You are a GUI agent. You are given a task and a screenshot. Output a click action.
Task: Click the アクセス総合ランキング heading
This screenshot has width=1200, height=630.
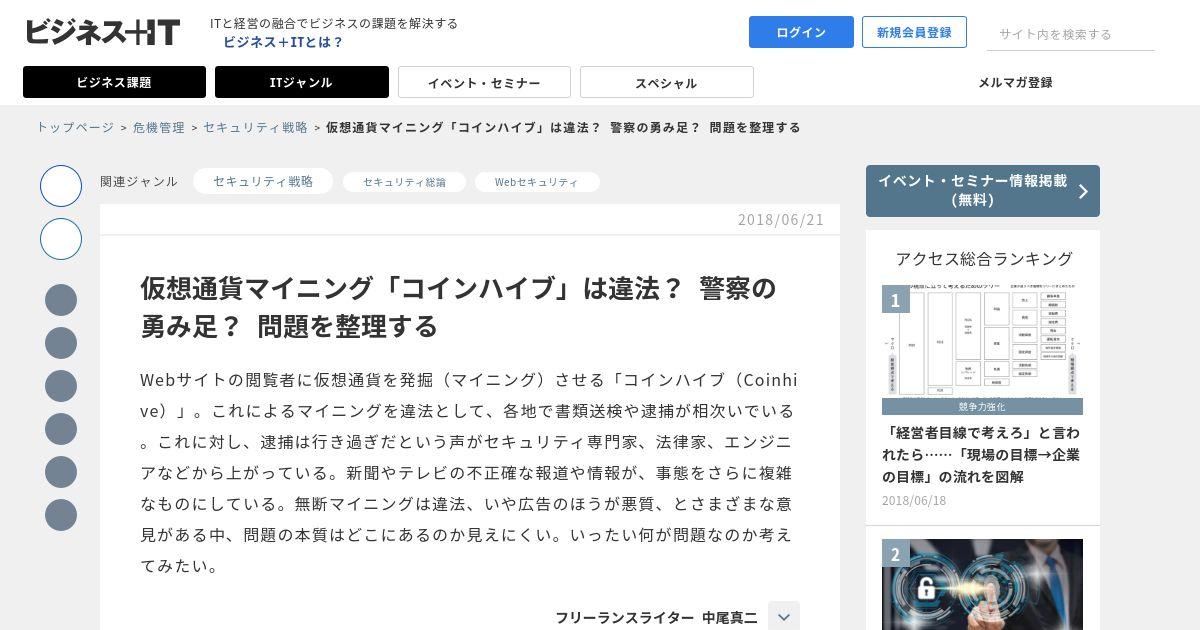click(x=984, y=258)
